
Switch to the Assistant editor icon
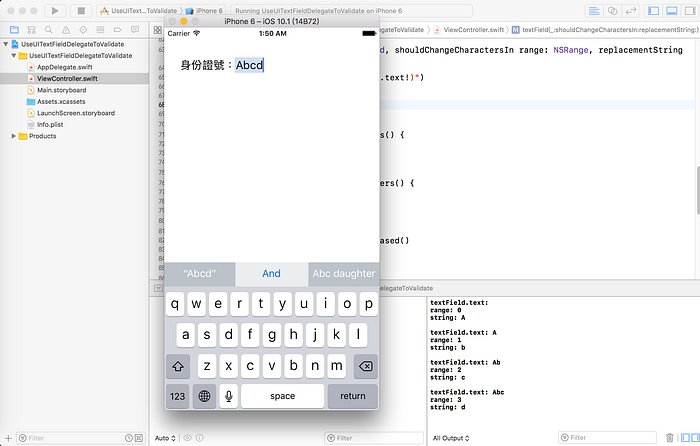(x=612, y=11)
